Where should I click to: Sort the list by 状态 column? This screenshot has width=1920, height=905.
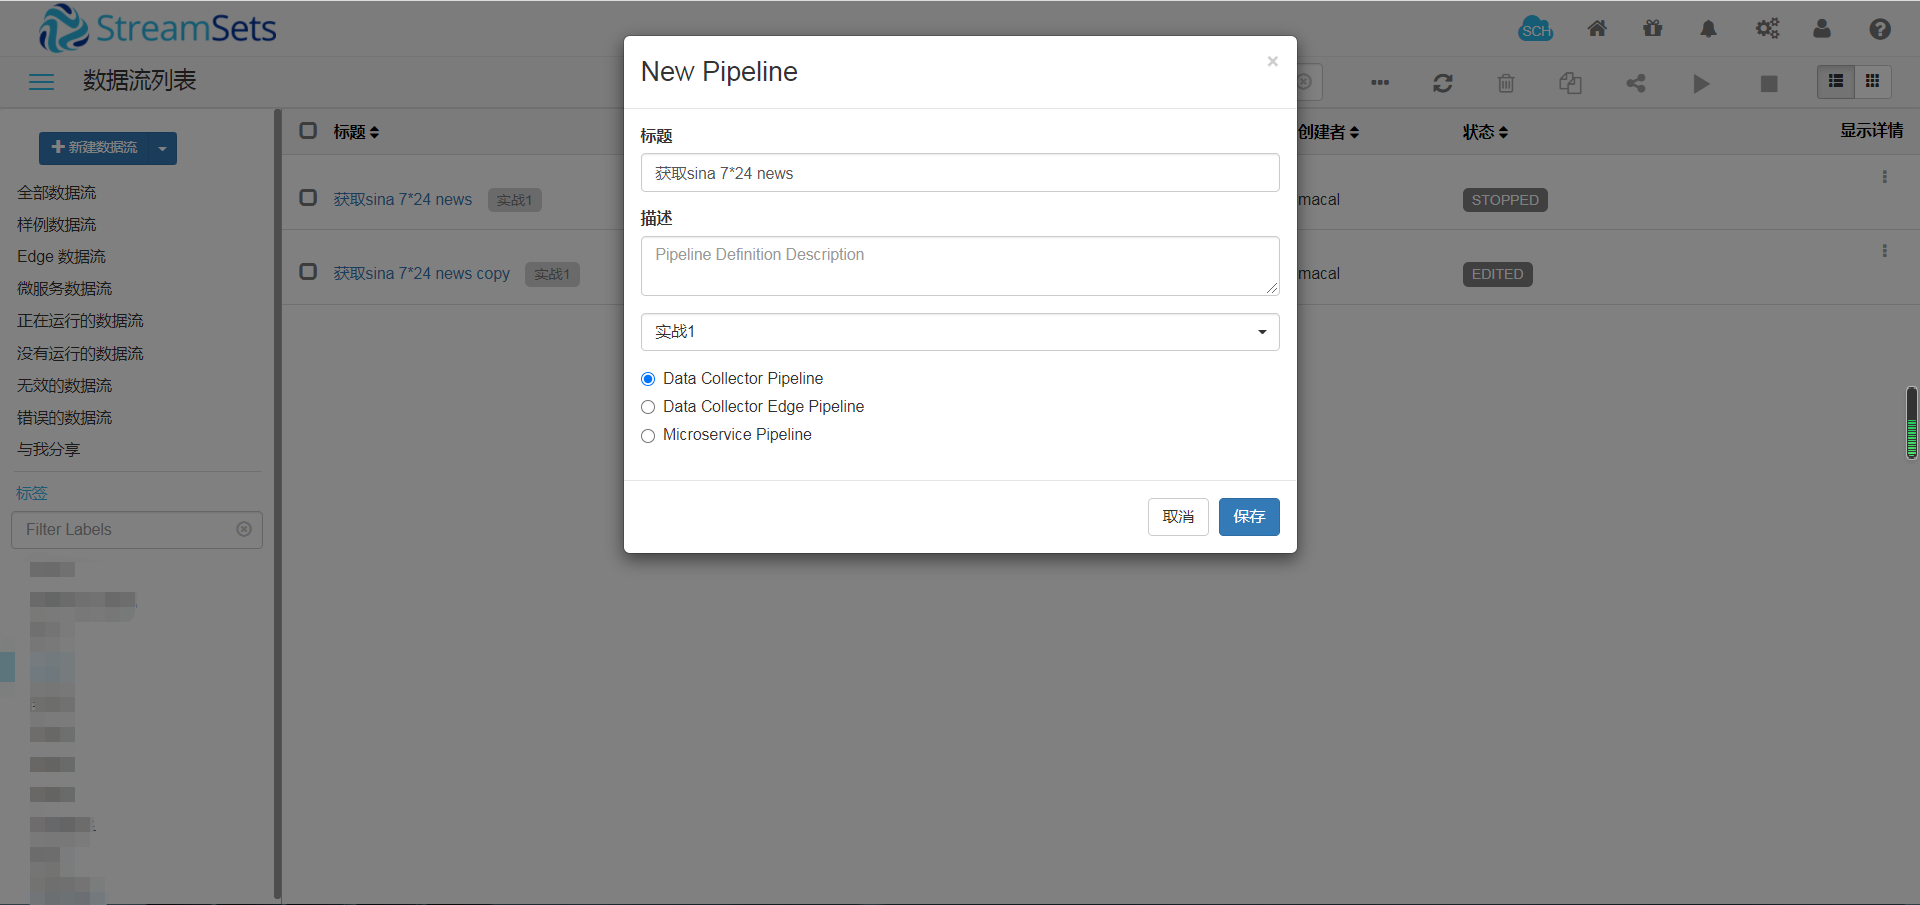(1484, 132)
